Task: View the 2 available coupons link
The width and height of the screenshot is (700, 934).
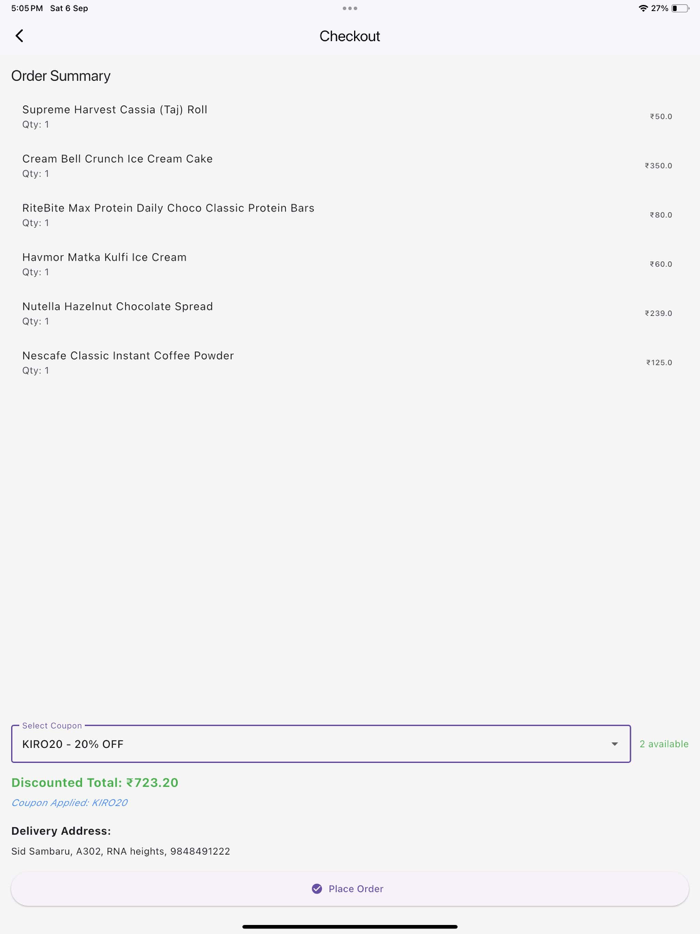Action: click(x=663, y=744)
